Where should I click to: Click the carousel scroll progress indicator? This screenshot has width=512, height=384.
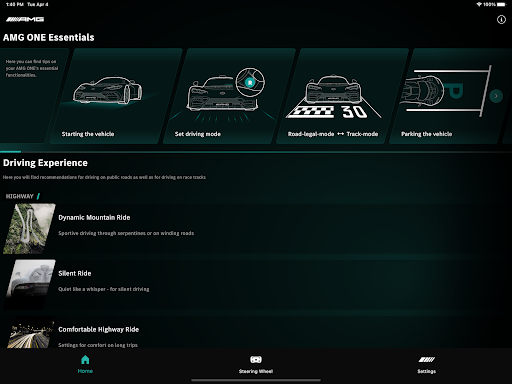(x=11, y=152)
